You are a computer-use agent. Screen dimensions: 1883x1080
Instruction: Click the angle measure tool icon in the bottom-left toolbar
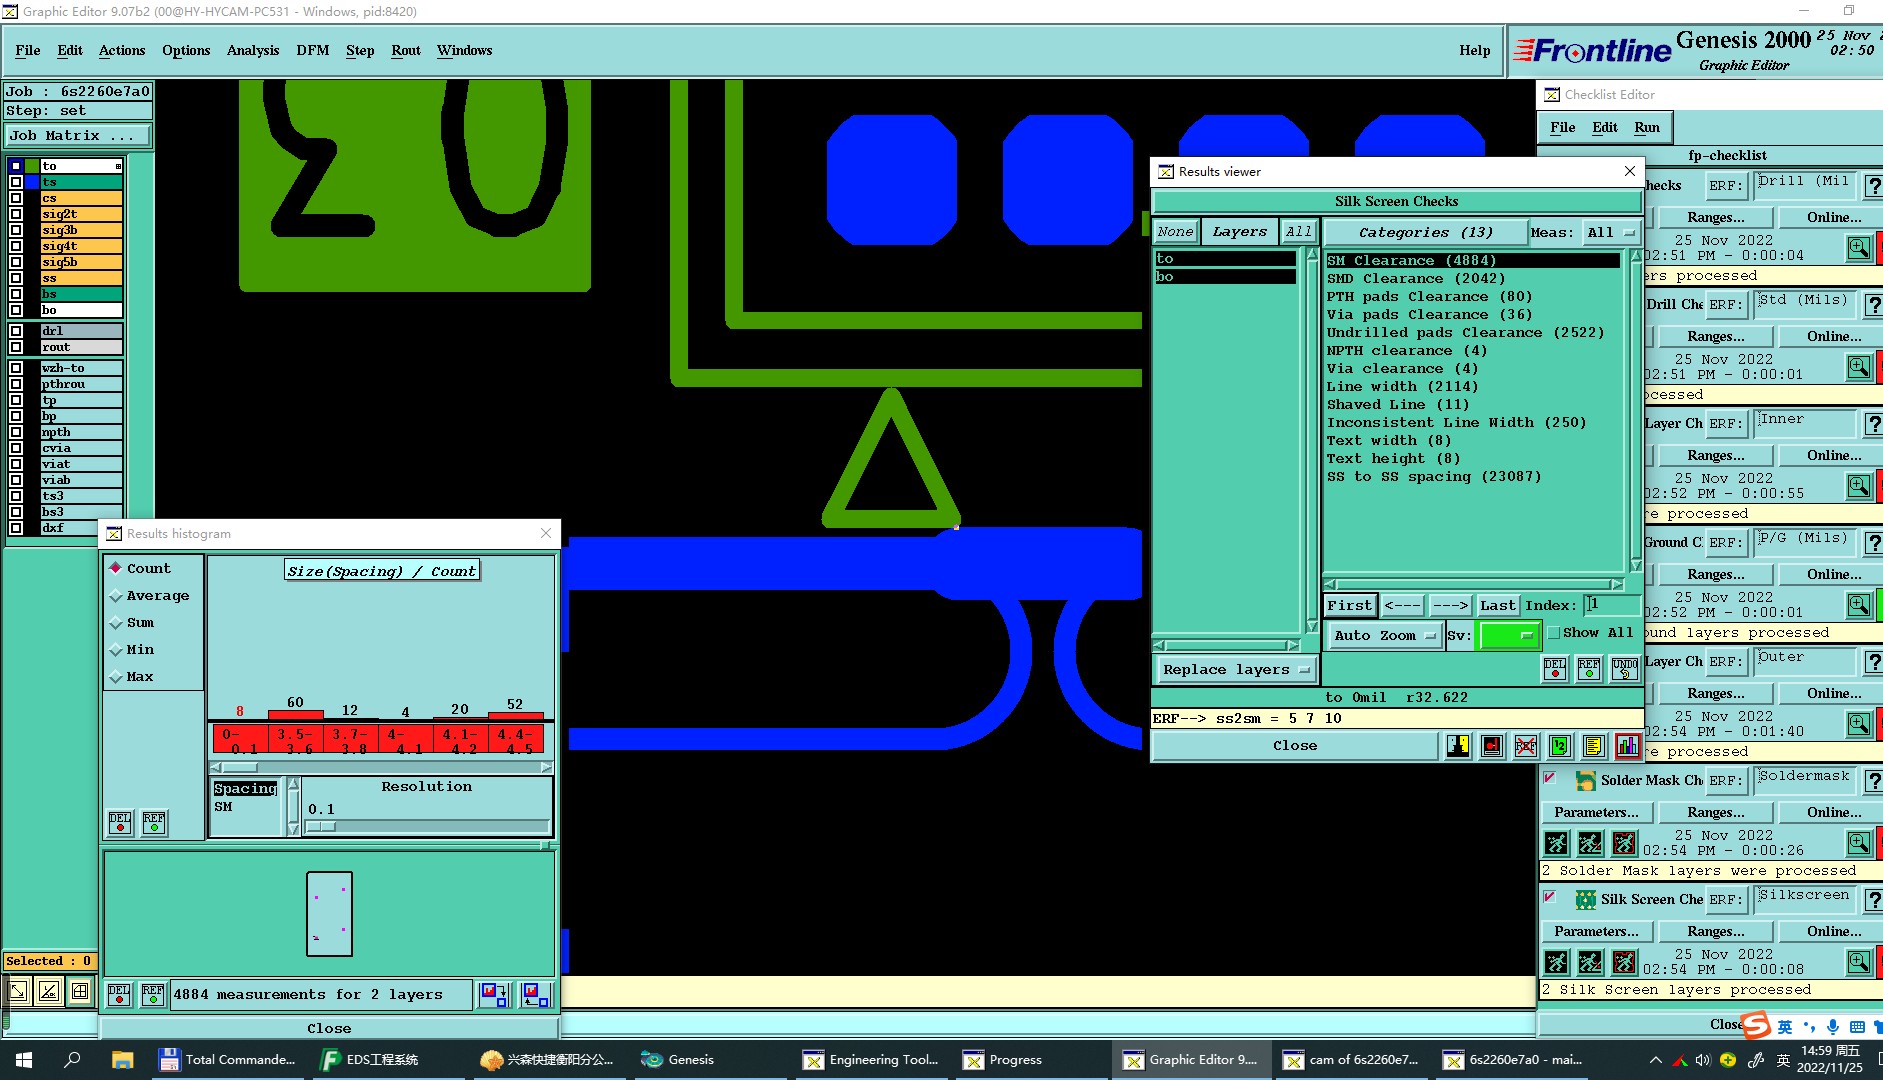49,991
